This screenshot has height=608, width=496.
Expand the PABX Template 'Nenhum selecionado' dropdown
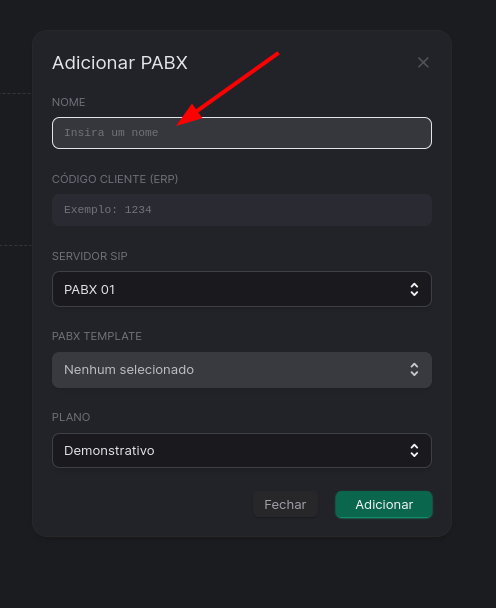coord(242,370)
